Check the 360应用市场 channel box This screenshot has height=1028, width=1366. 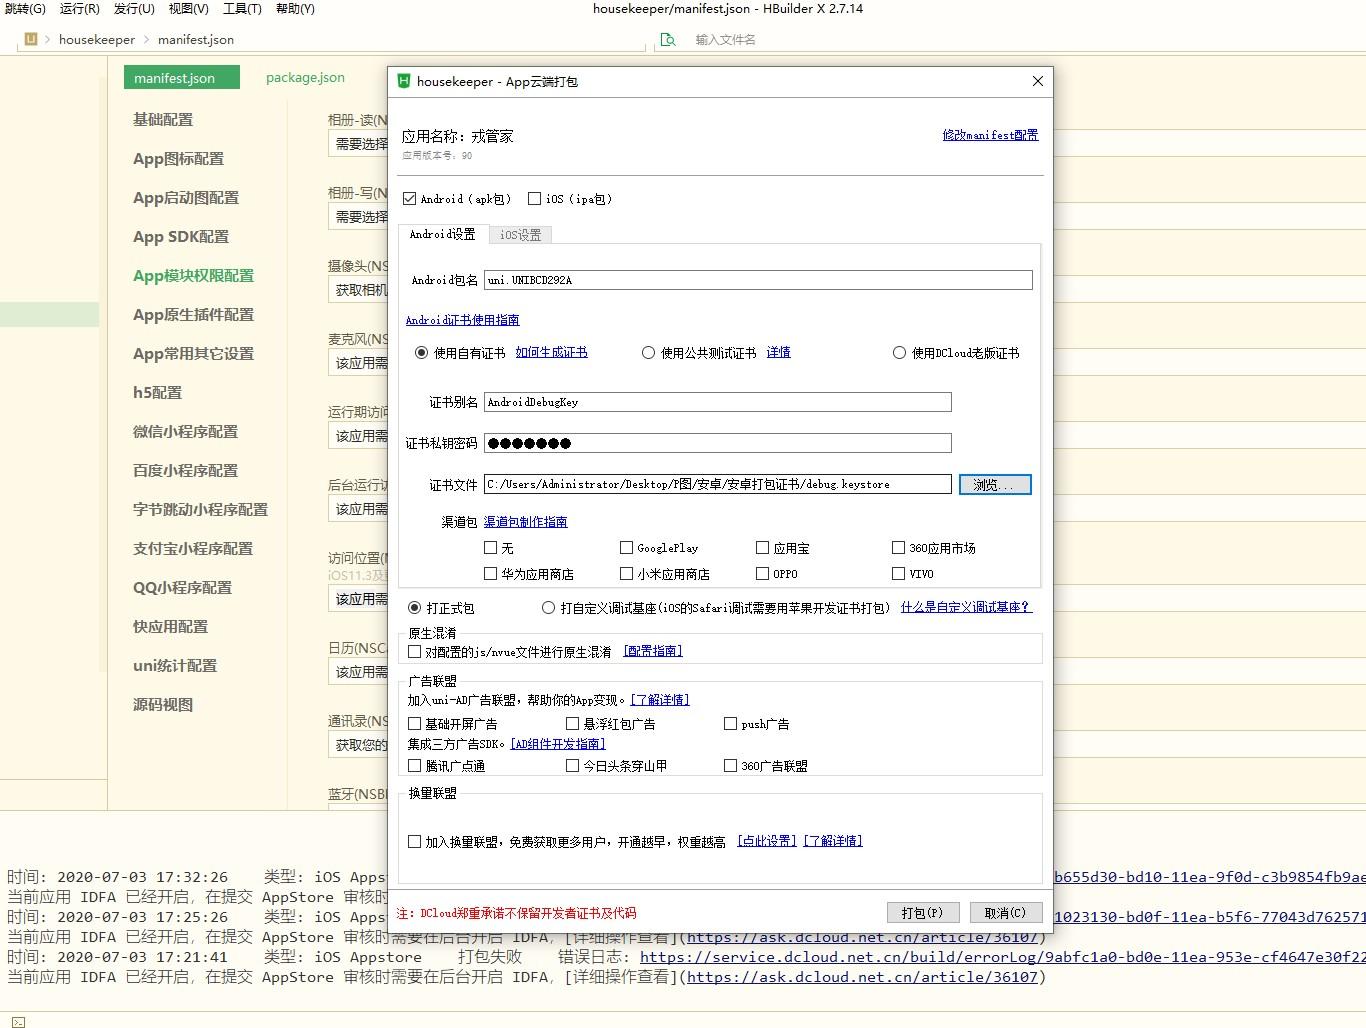point(898,548)
